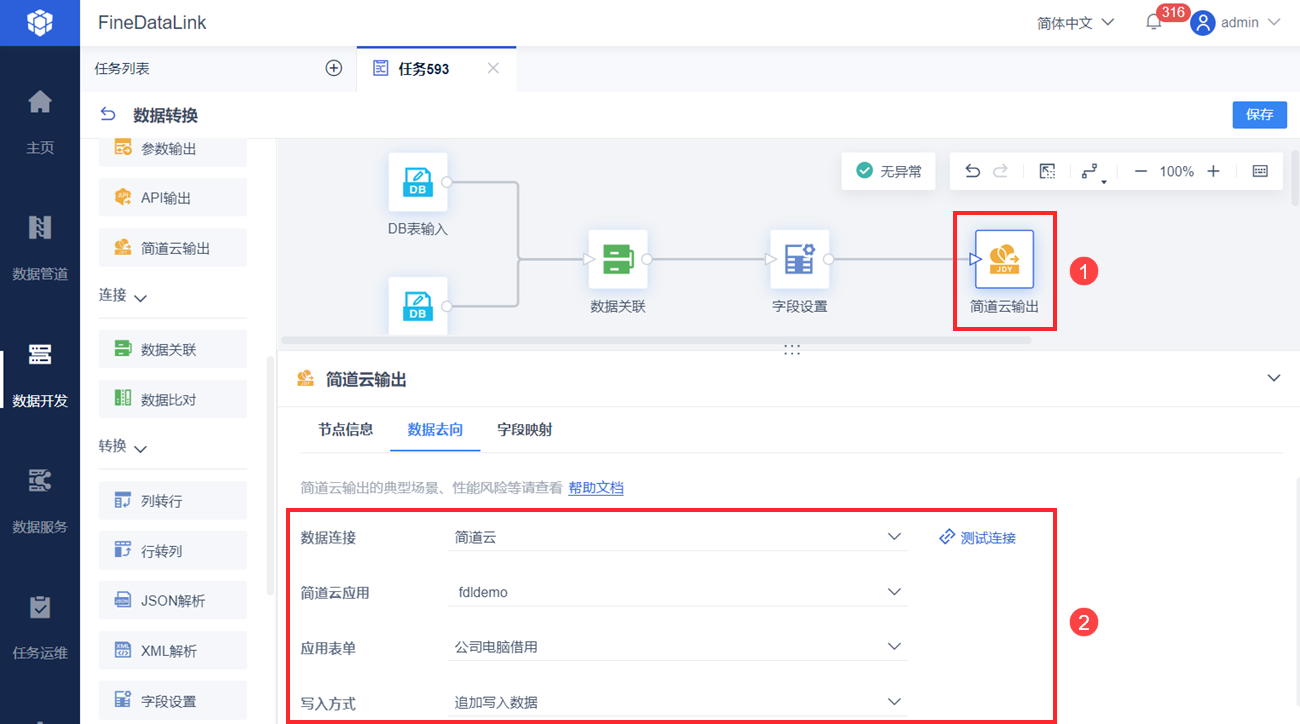Undo the last canvas action
Viewport: 1300px width, 724px height.
(x=972, y=171)
